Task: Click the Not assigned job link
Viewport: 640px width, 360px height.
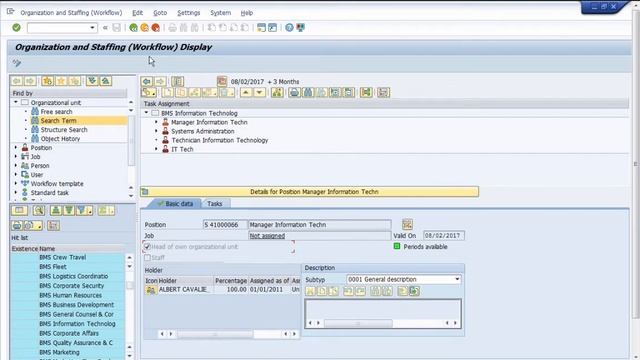Action: [267, 236]
